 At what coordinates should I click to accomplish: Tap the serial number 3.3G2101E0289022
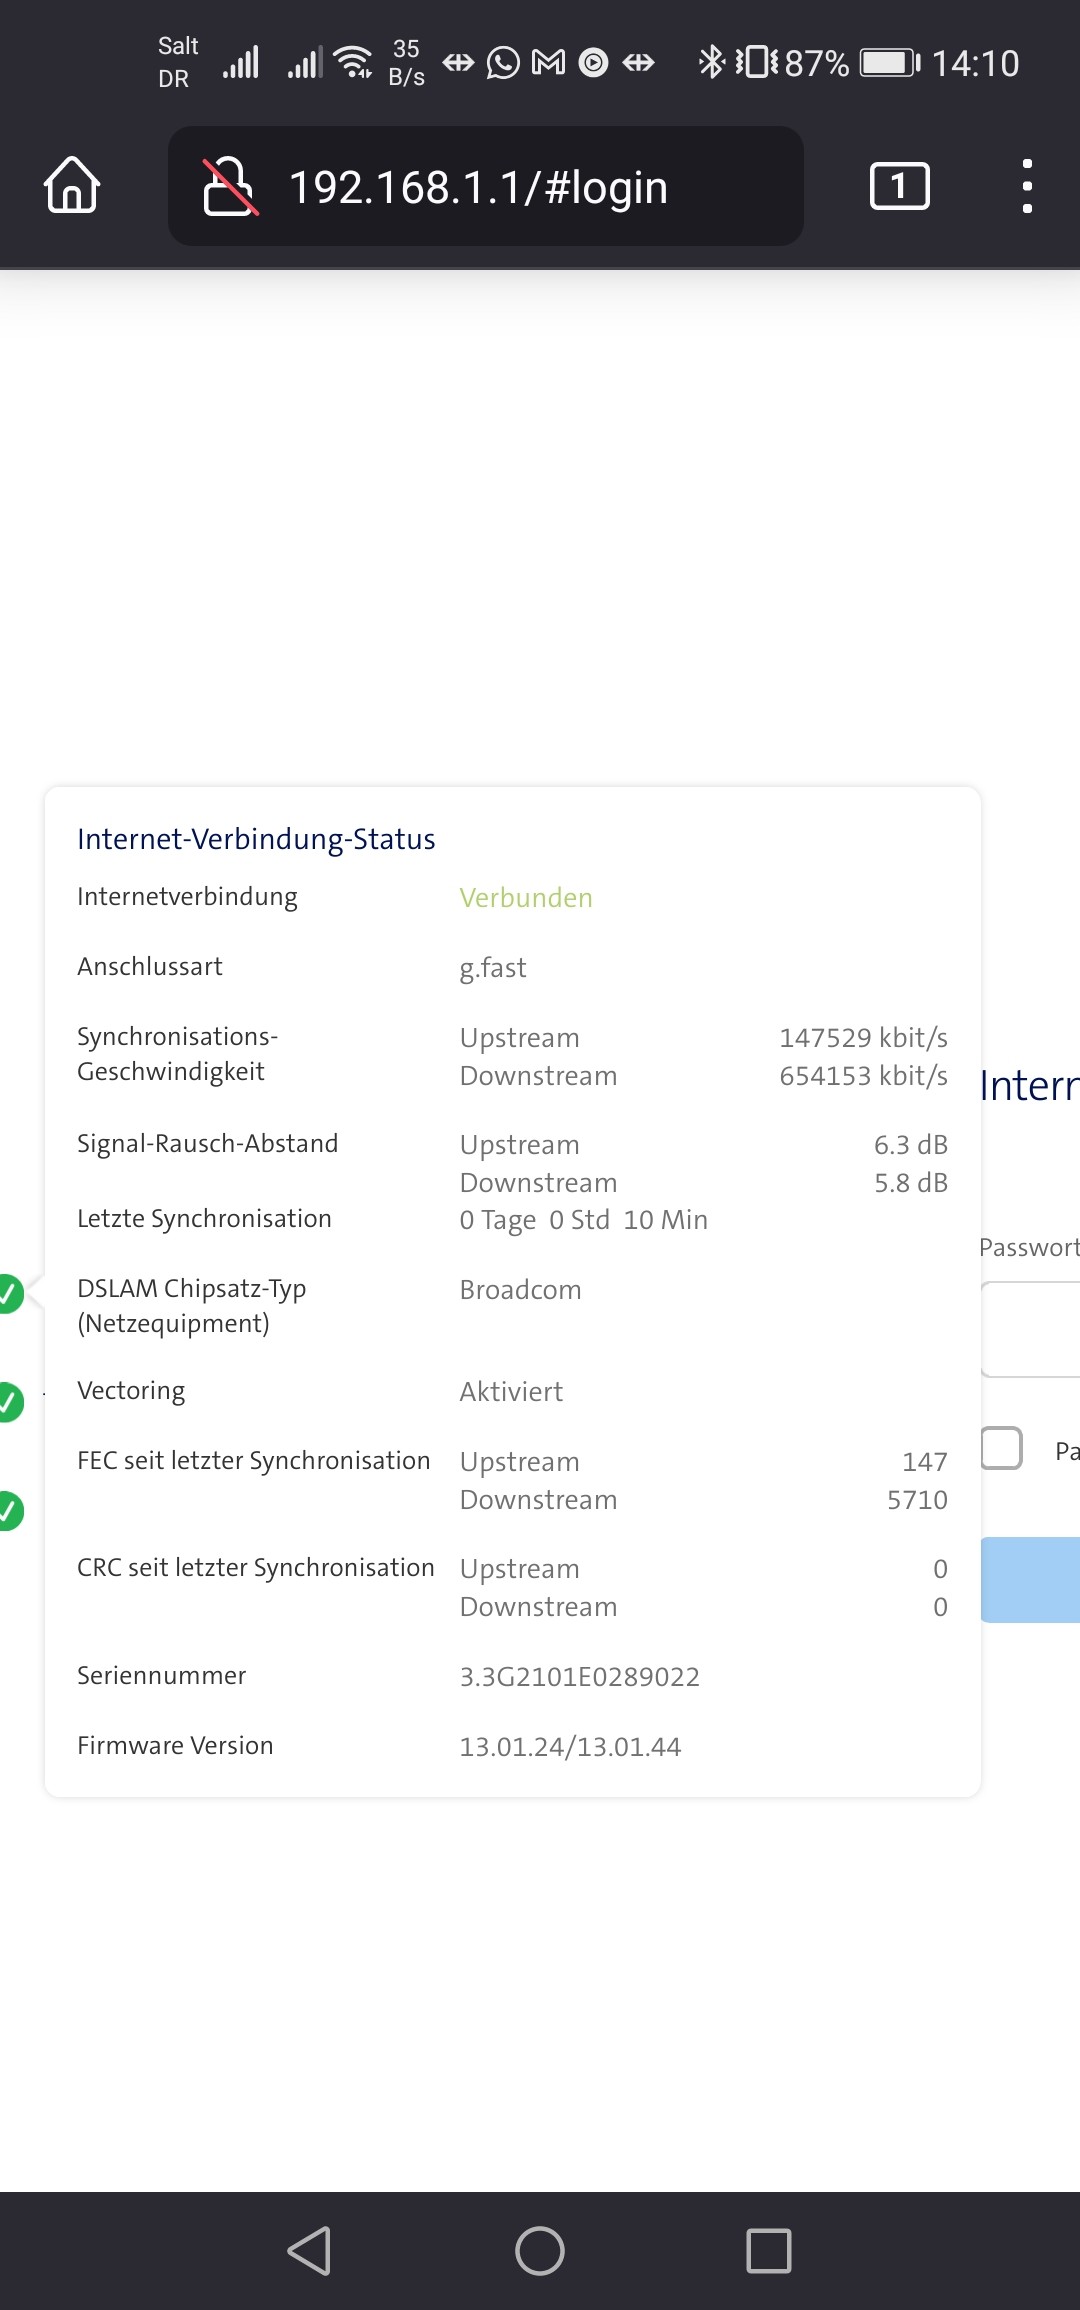tap(580, 1677)
